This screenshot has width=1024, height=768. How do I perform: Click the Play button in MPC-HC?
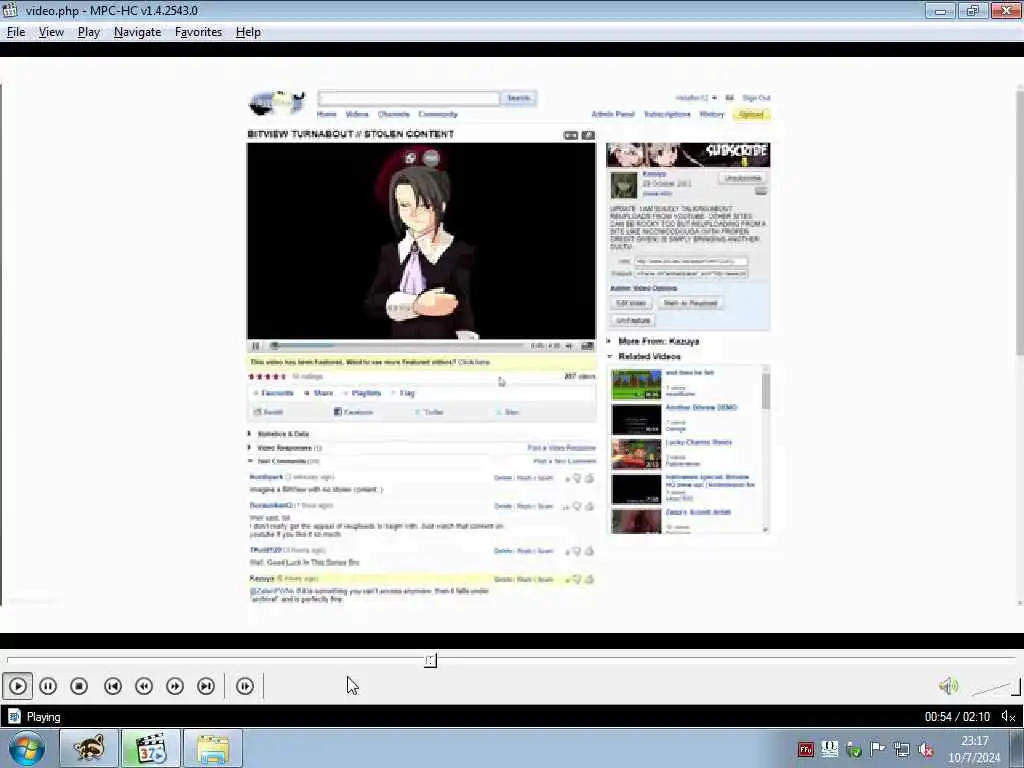coord(18,686)
